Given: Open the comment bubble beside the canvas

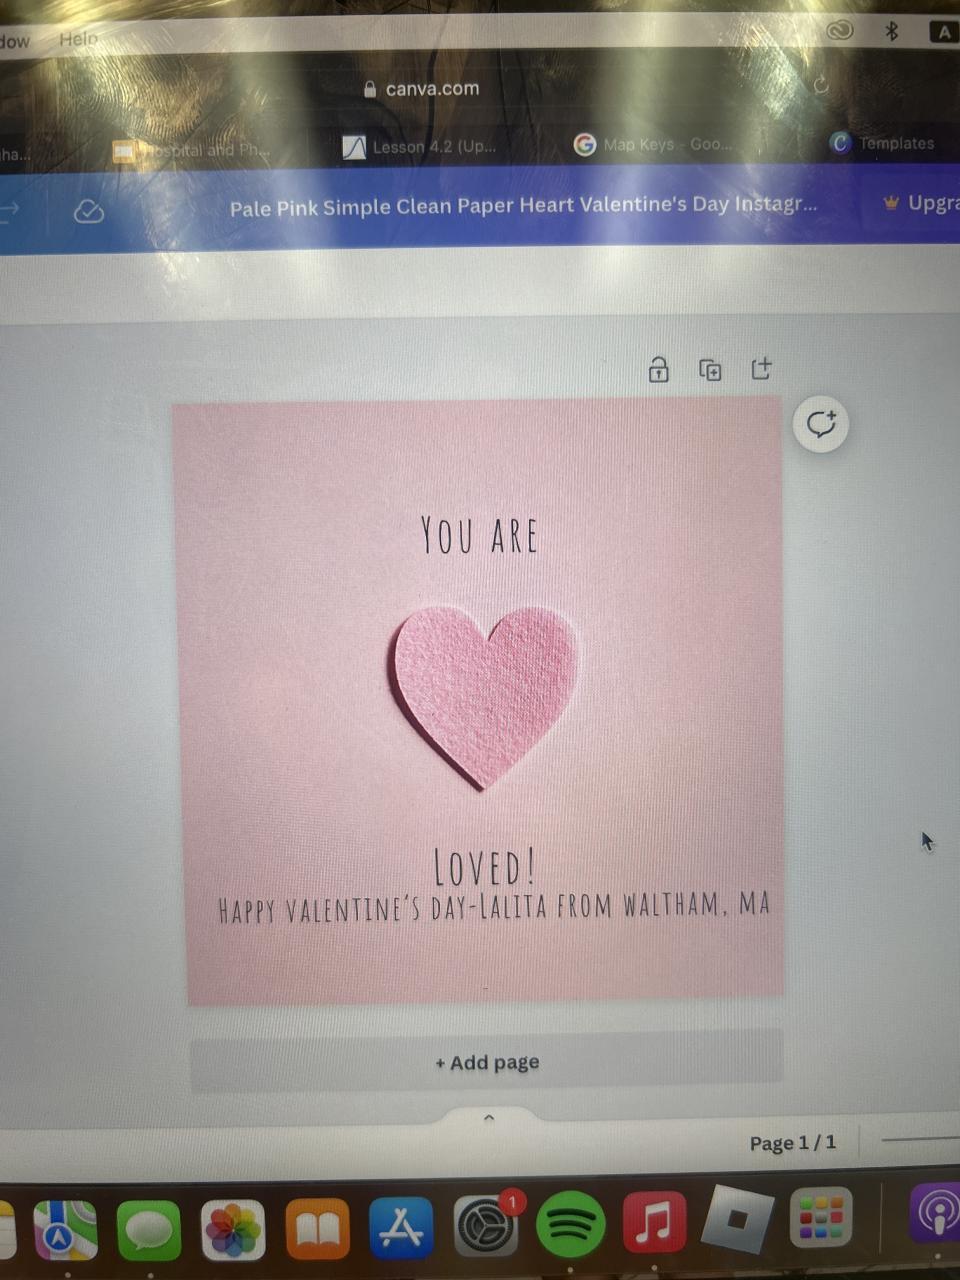Looking at the screenshot, I should pyautogui.click(x=821, y=424).
